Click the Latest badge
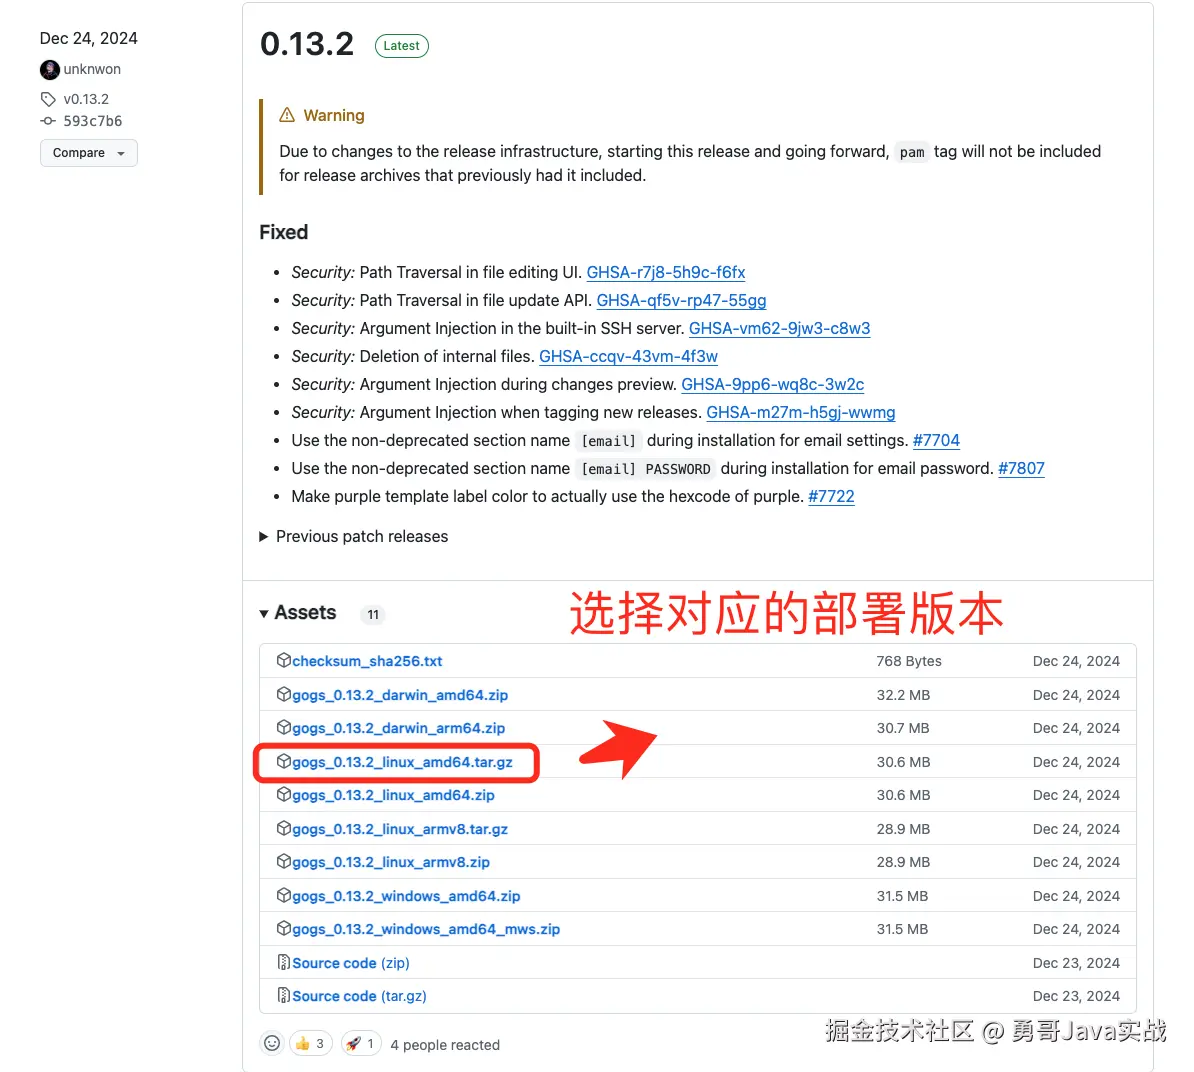The width and height of the screenshot is (1194, 1072). click(x=401, y=46)
